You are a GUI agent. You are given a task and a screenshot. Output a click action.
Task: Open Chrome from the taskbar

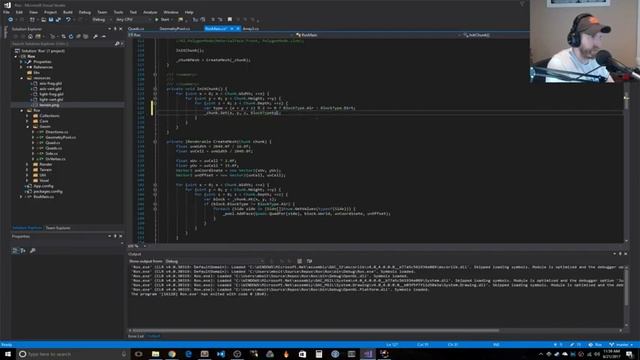(172, 354)
